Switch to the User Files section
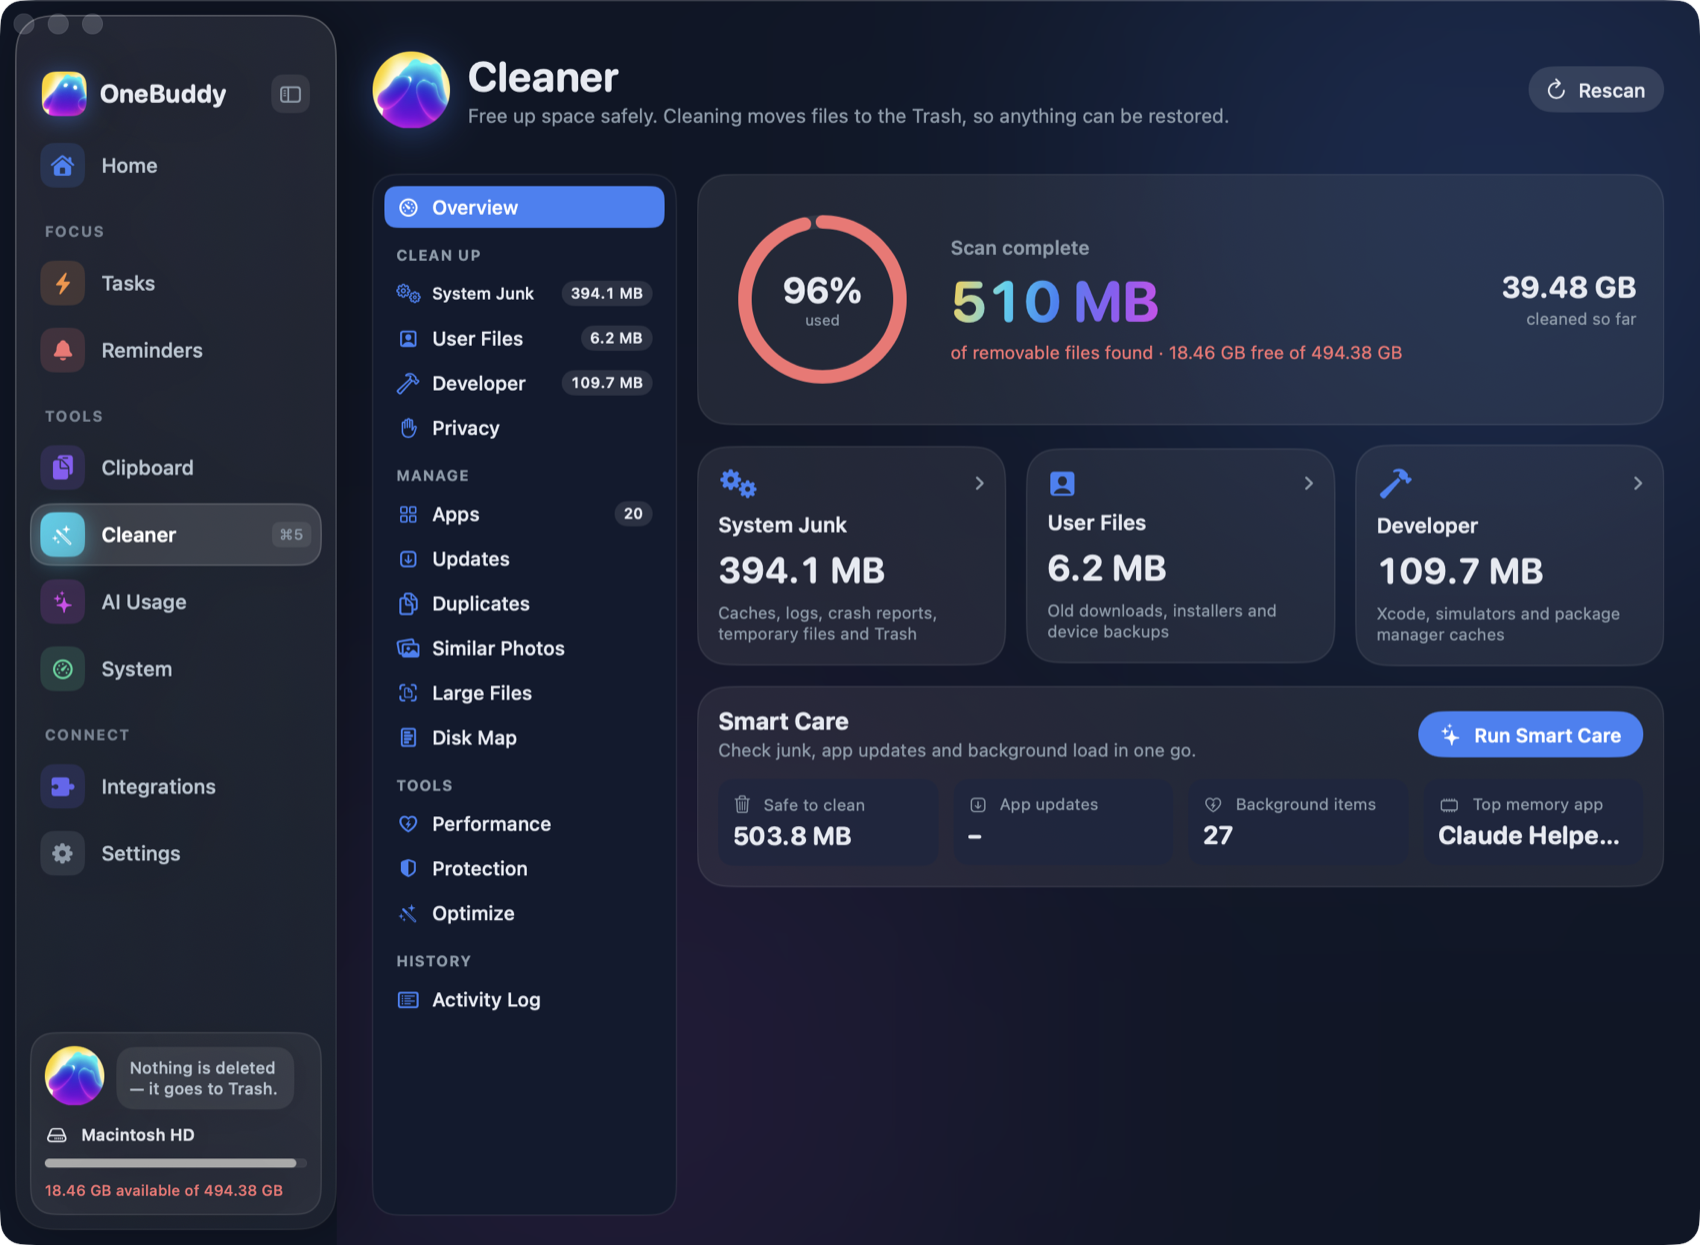This screenshot has height=1245, width=1700. (524, 338)
